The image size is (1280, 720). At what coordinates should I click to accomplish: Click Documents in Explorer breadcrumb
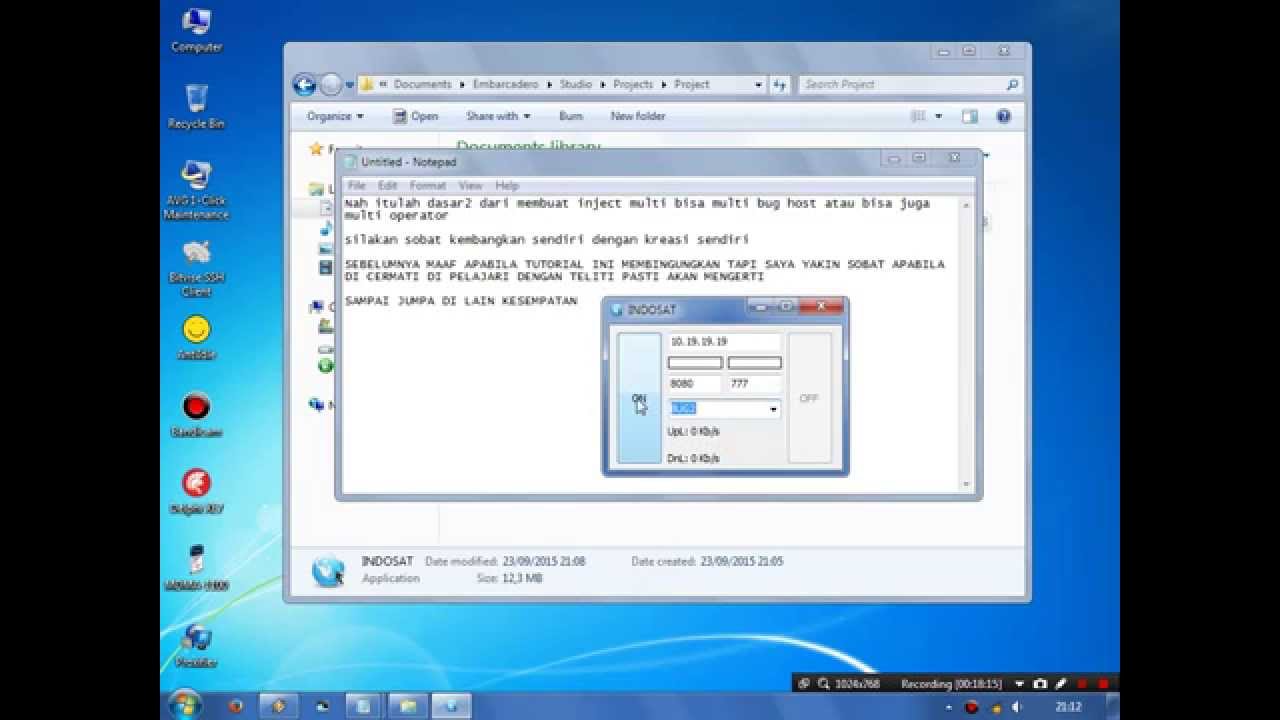pyautogui.click(x=423, y=85)
